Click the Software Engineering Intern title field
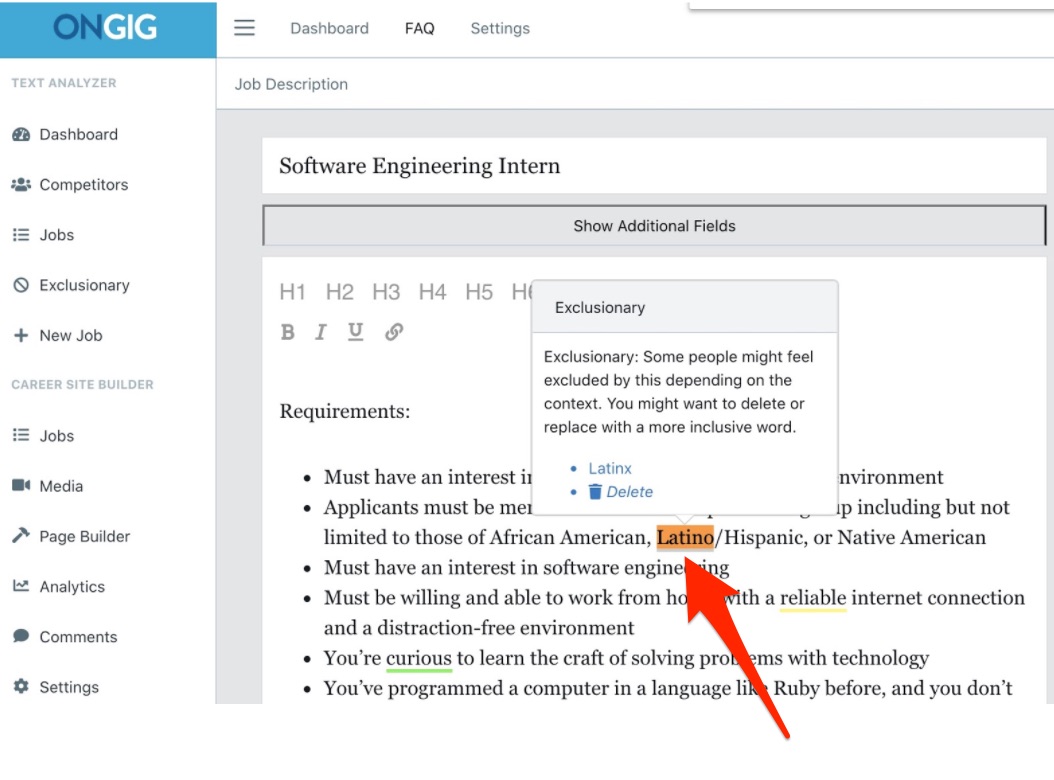 pos(654,166)
